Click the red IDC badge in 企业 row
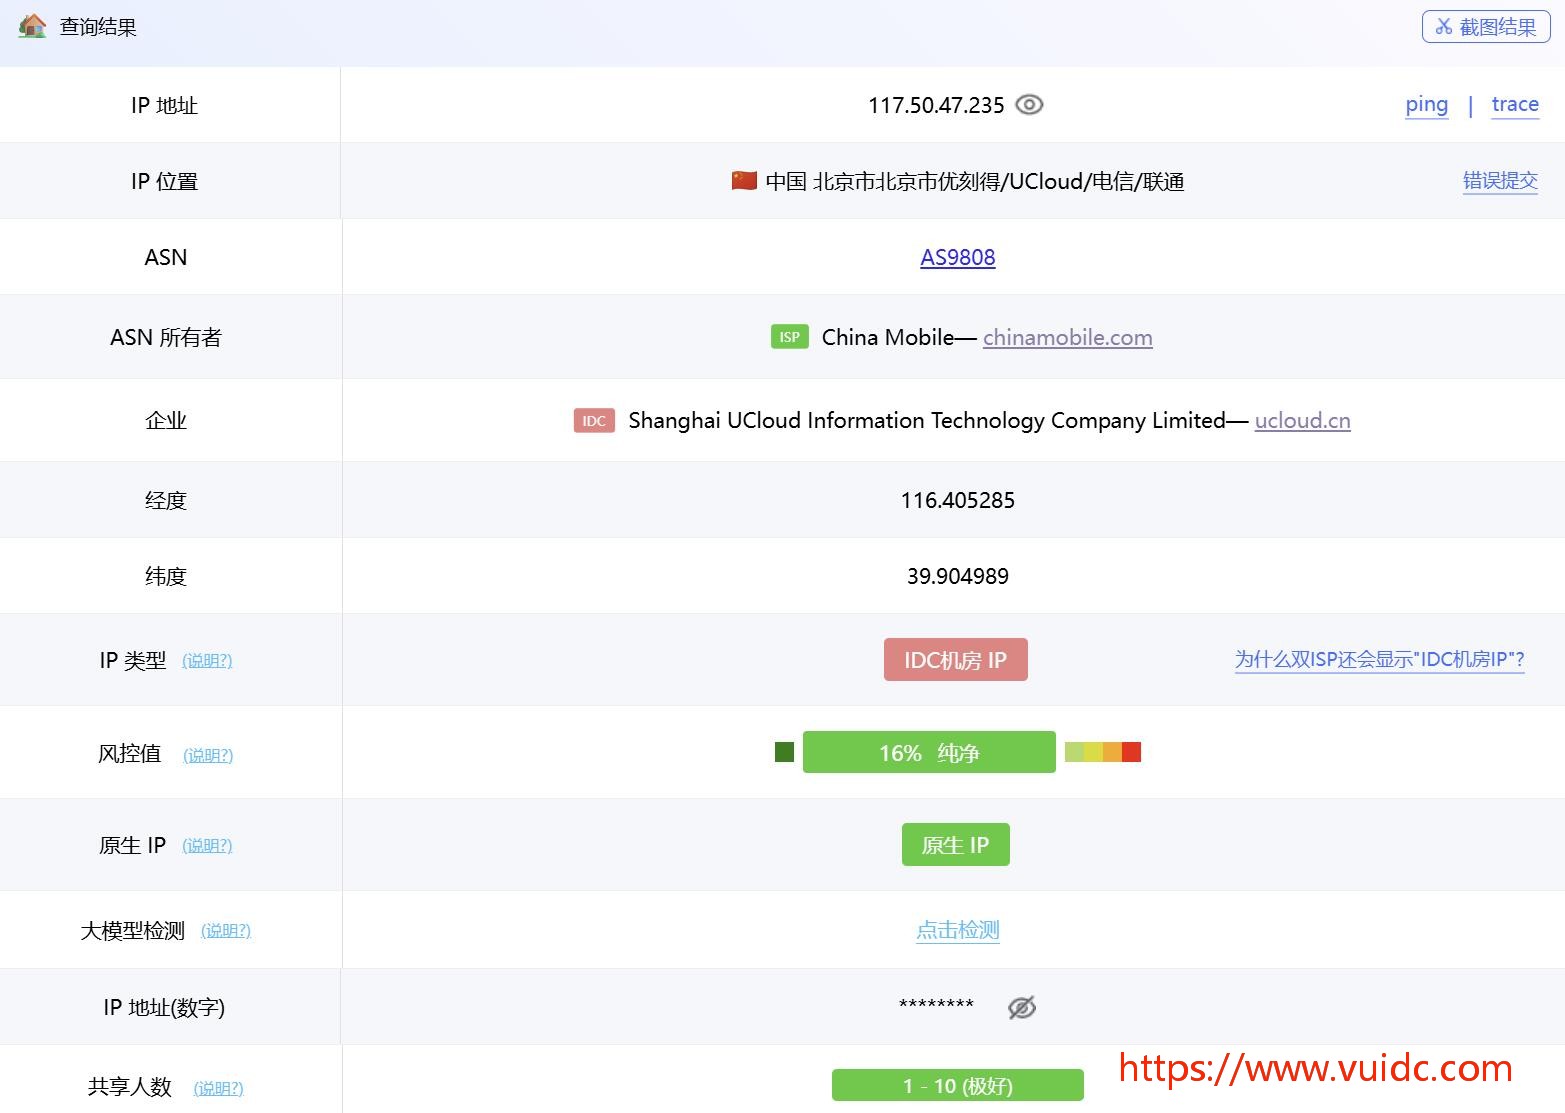The width and height of the screenshot is (1565, 1113). coord(594,420)
